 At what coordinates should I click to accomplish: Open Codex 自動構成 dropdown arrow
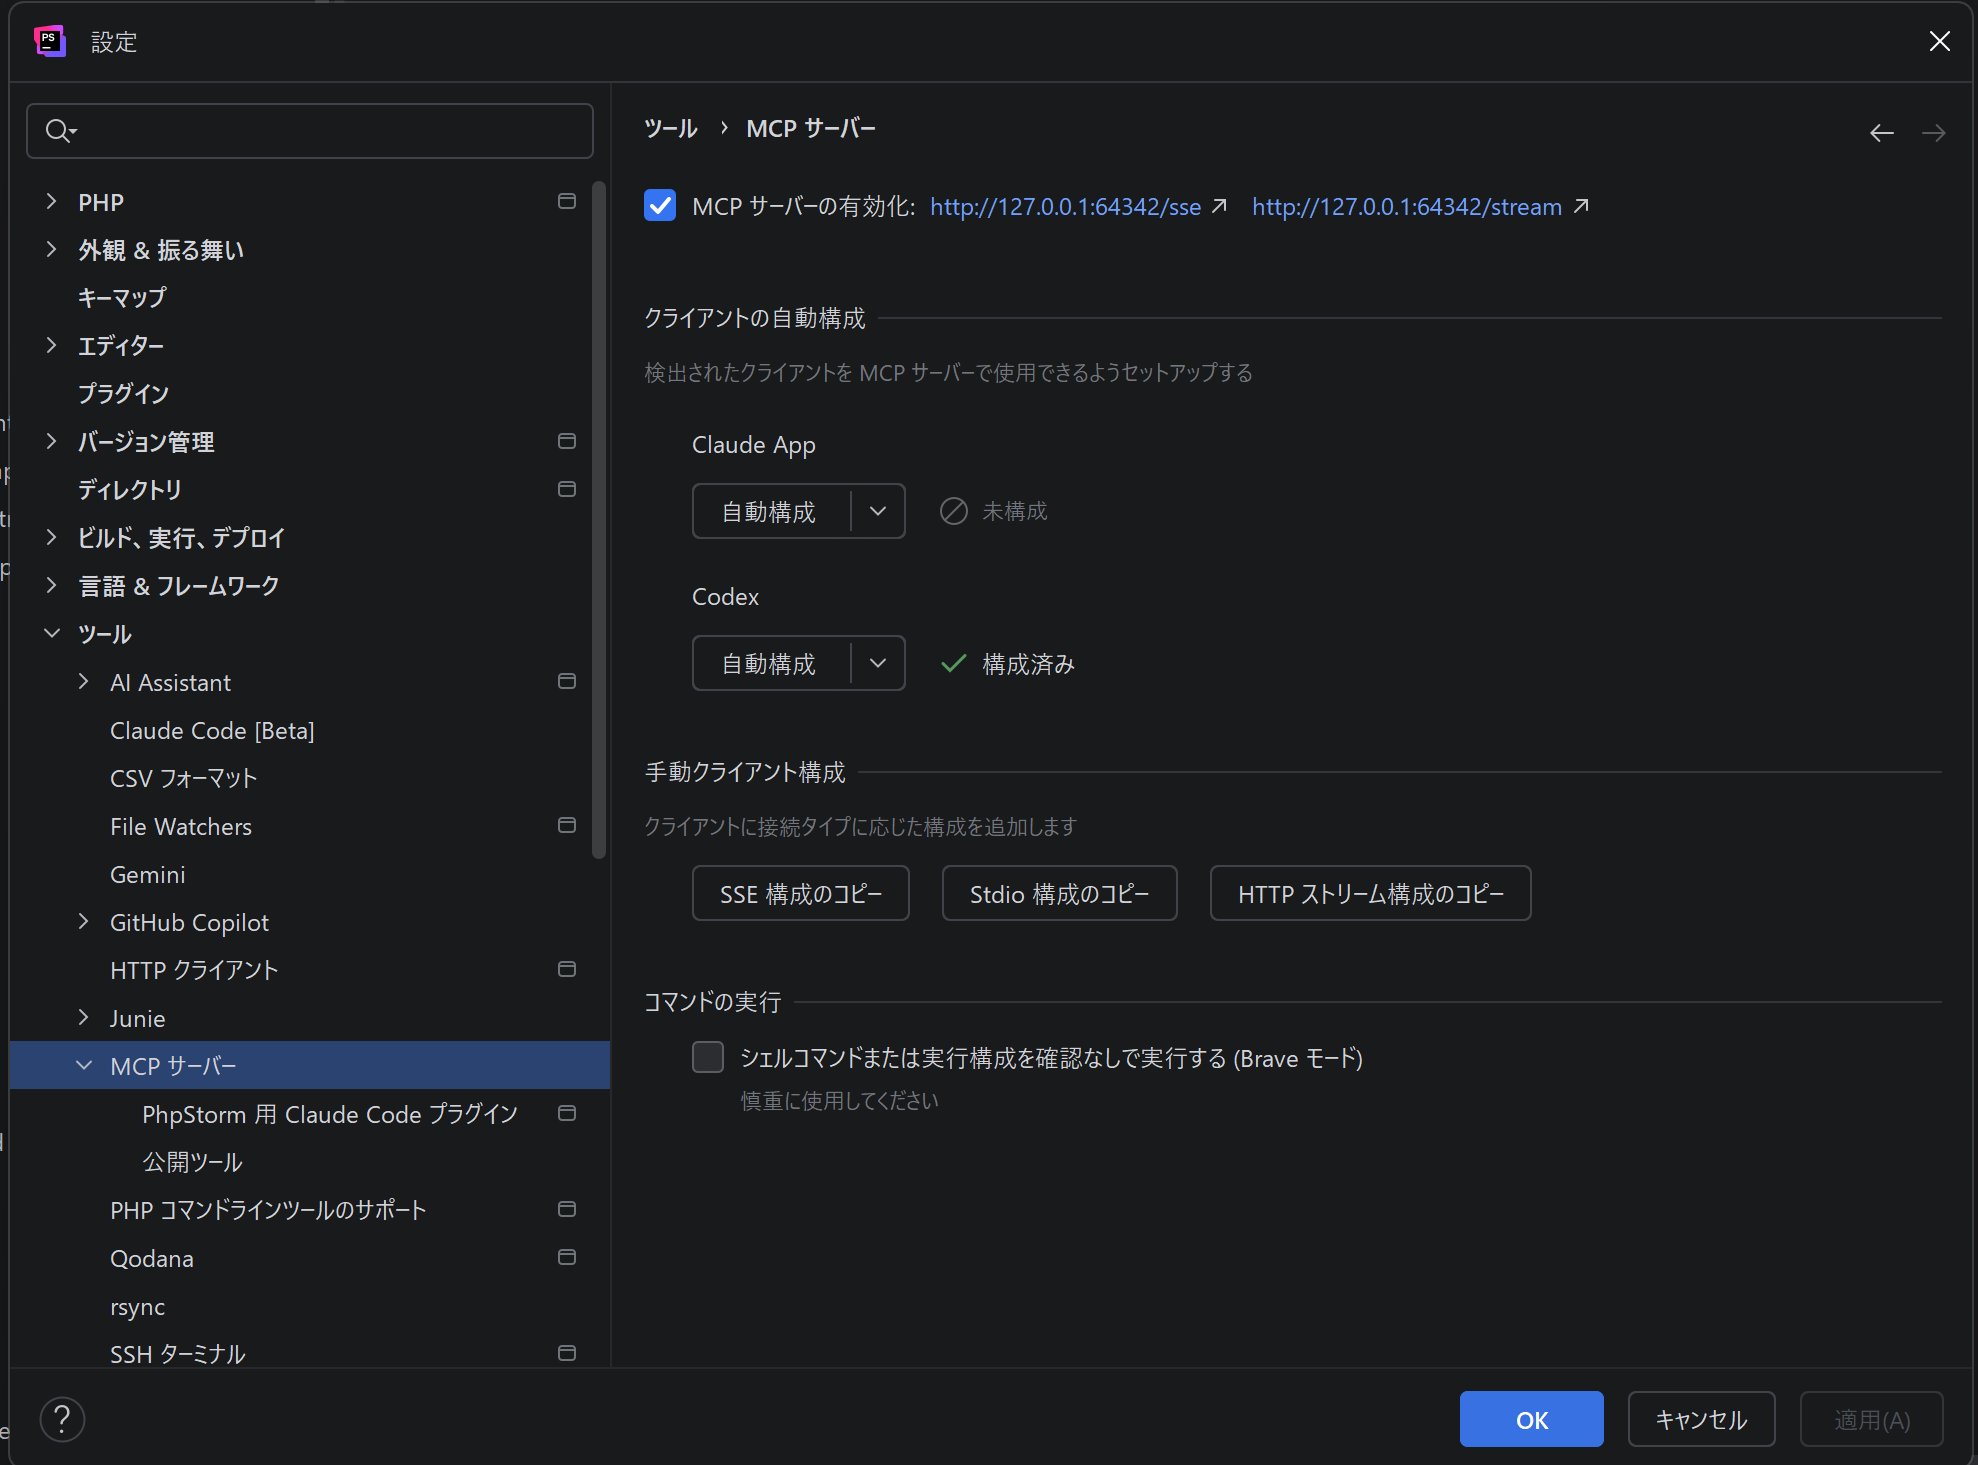878,663
